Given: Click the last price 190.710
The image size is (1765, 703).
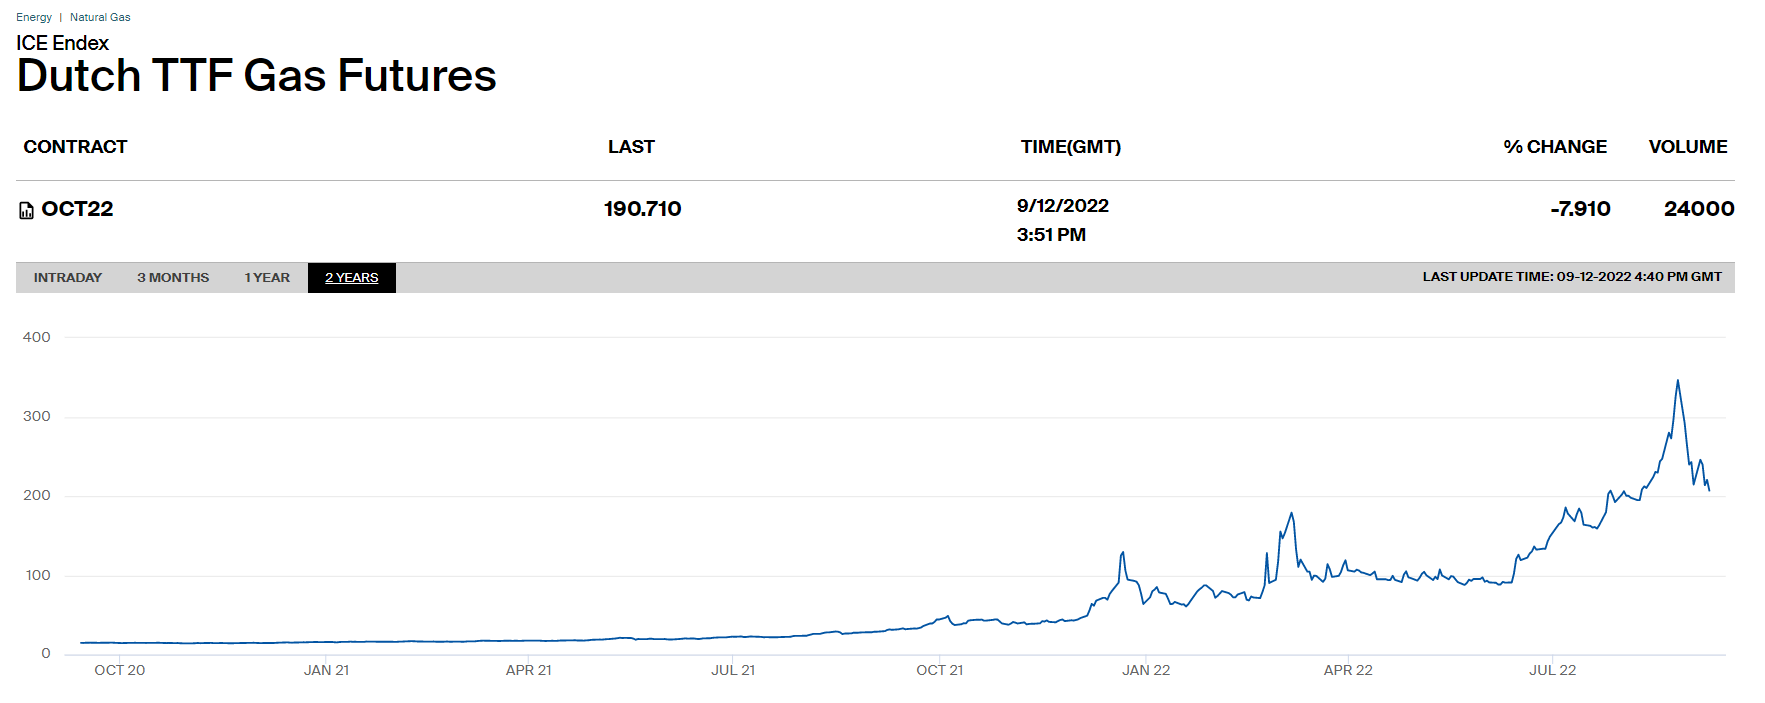Looking at the screenshot, I should 642,209.
